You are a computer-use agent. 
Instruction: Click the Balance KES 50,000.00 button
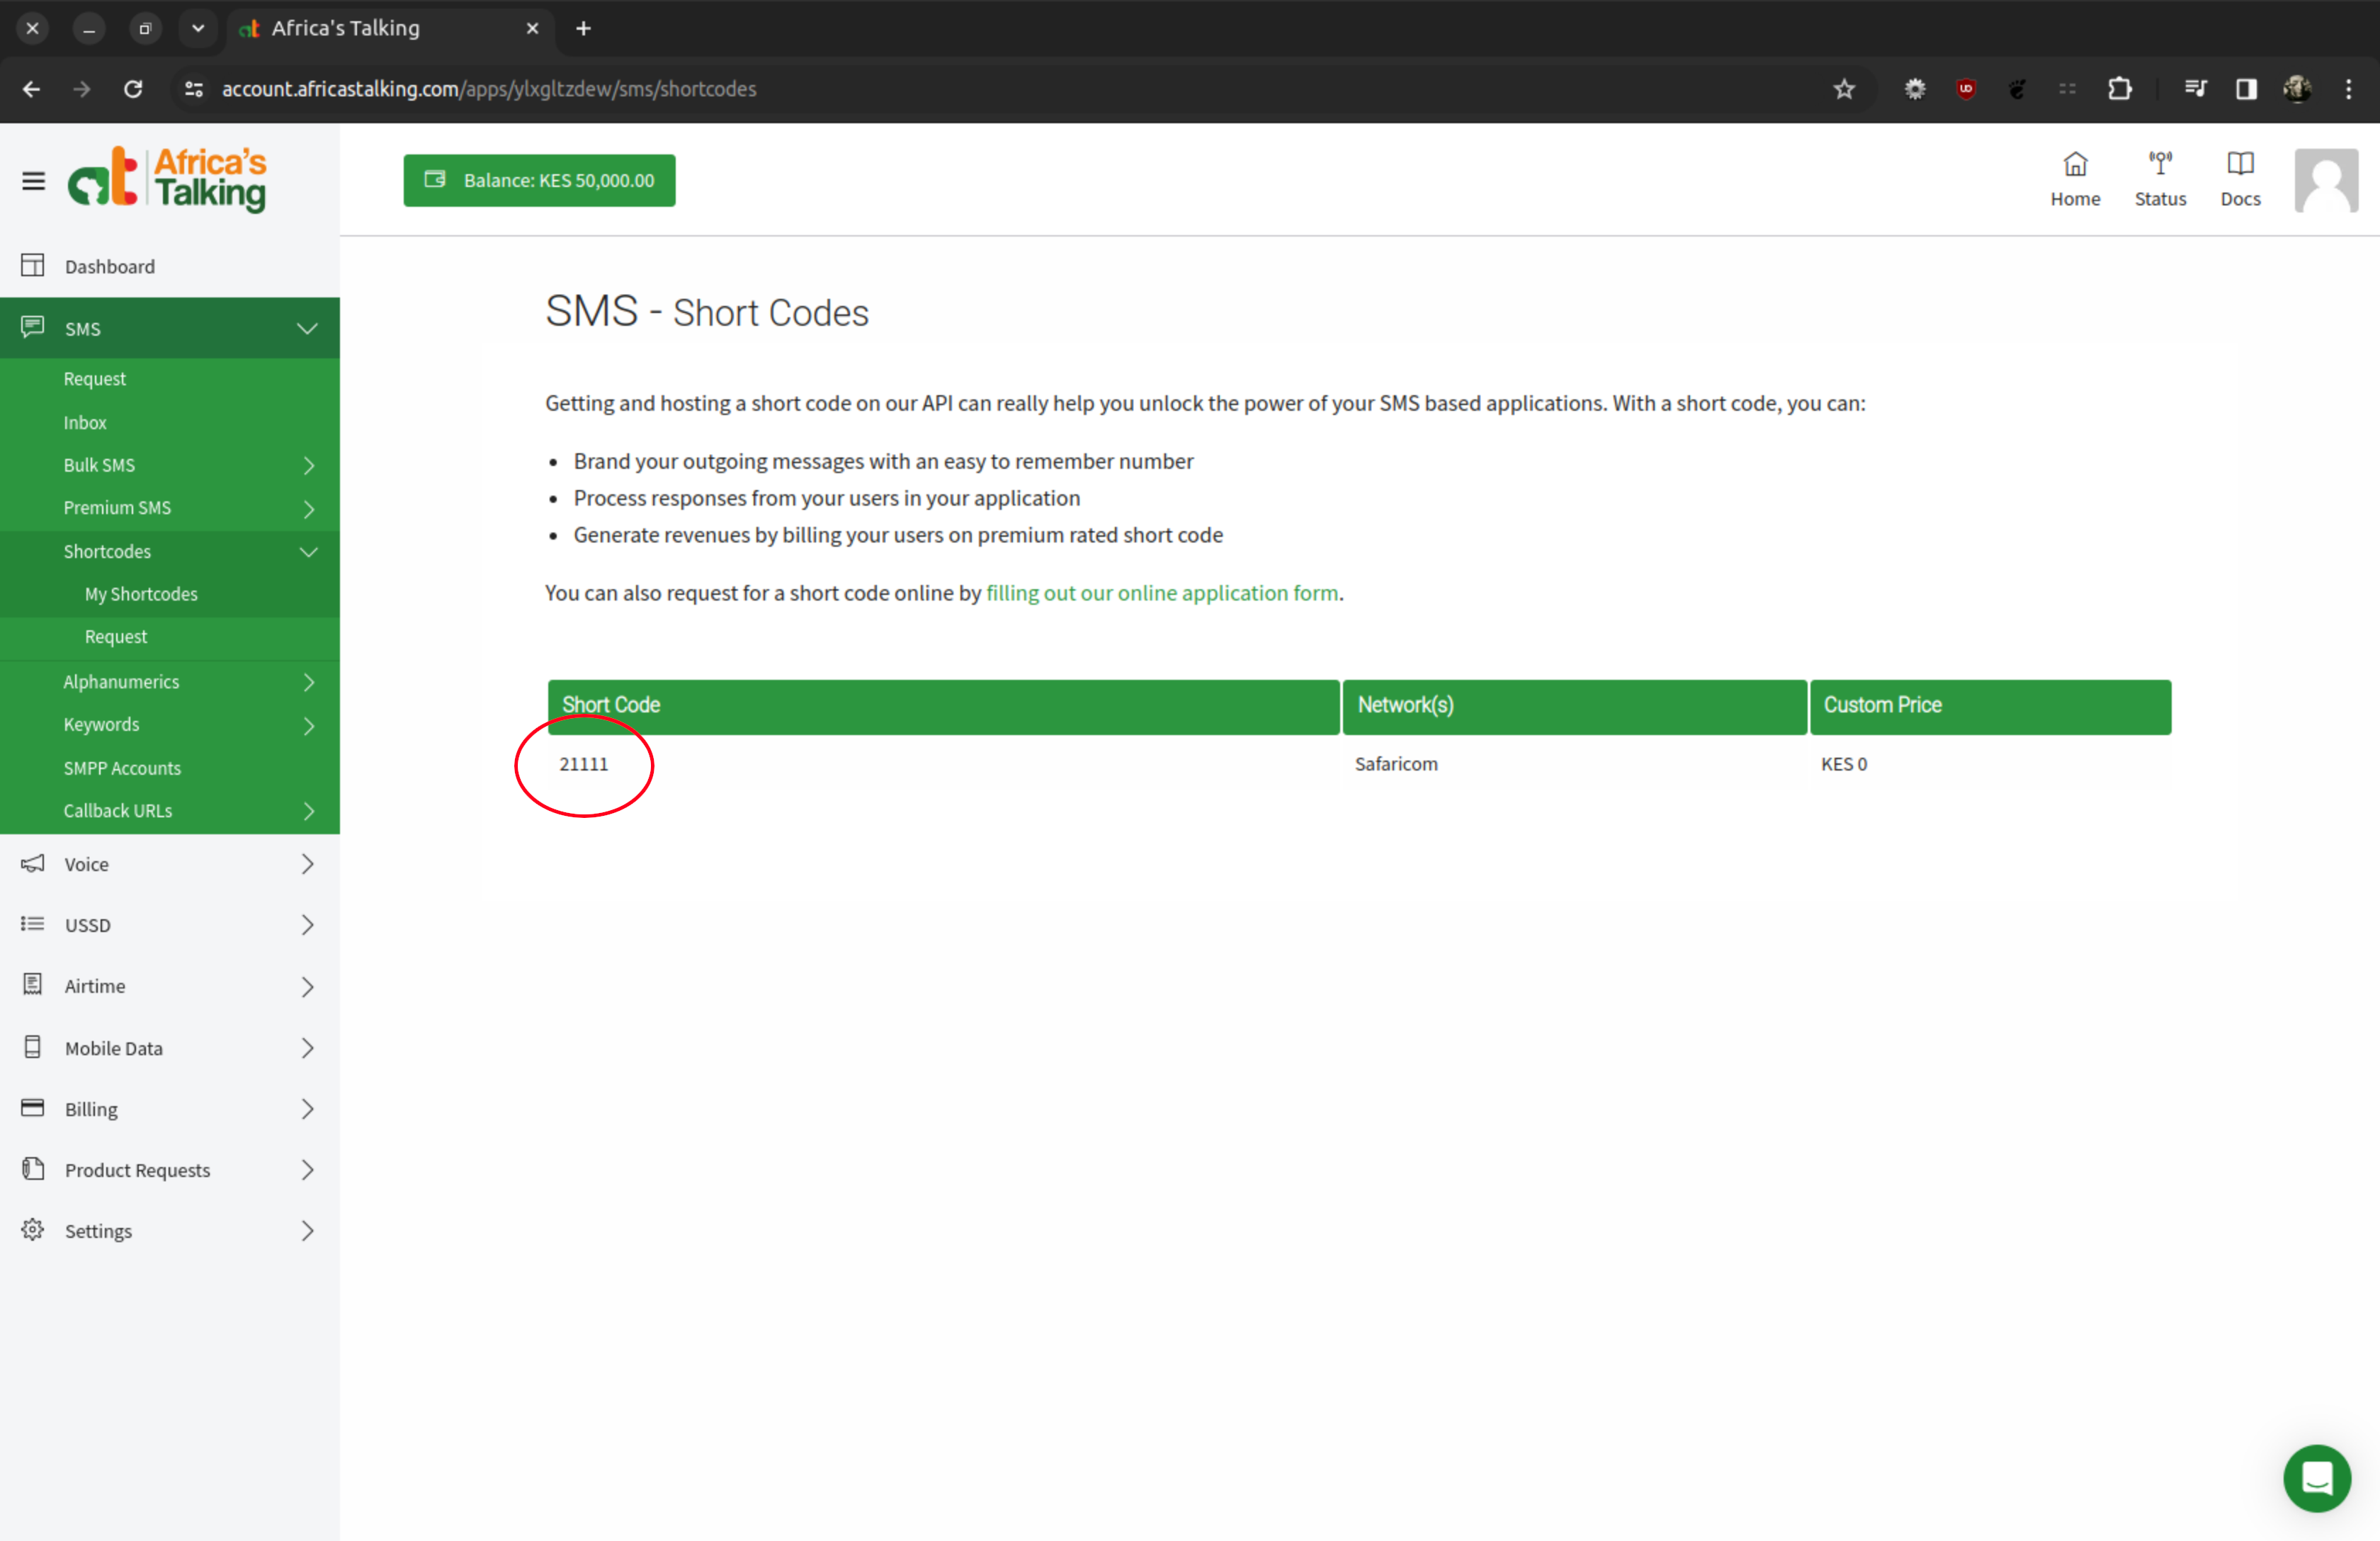[x=539, y=180]
